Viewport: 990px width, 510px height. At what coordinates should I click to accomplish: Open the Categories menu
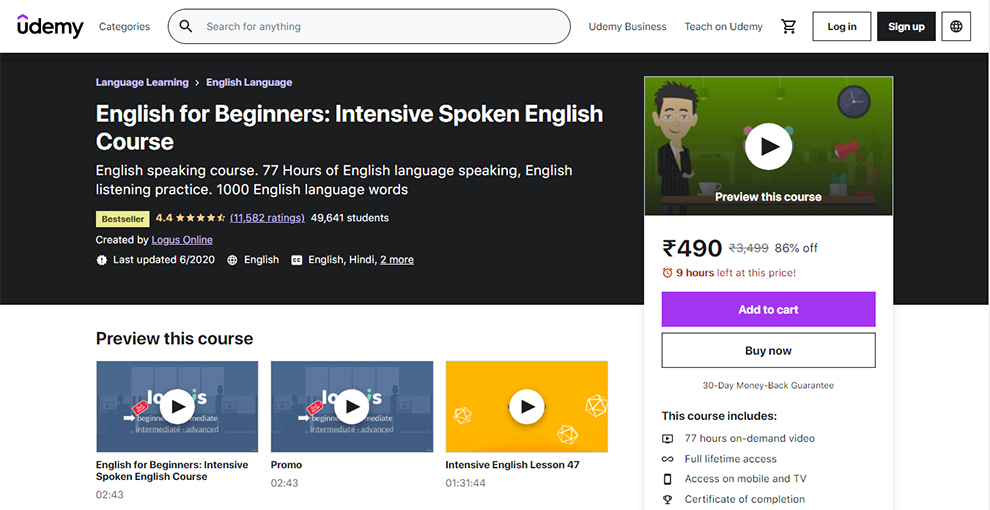coord(124,27)
